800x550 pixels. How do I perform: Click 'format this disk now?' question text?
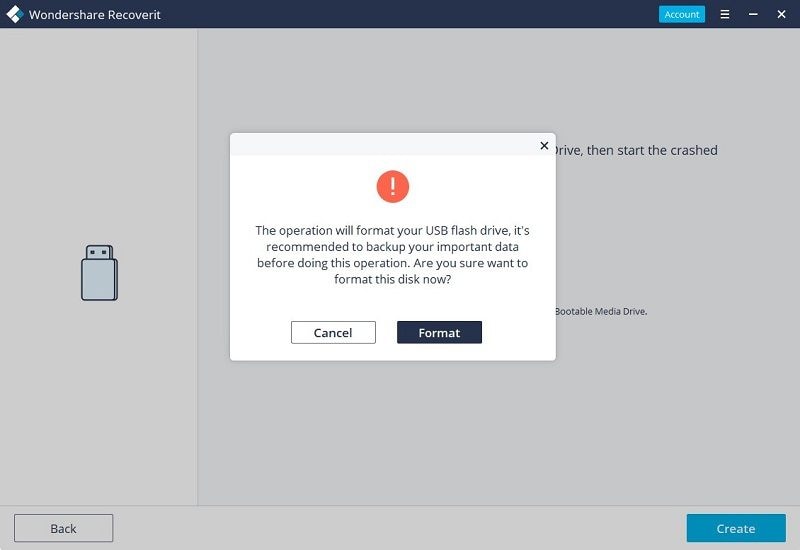(x=392, y=280)
